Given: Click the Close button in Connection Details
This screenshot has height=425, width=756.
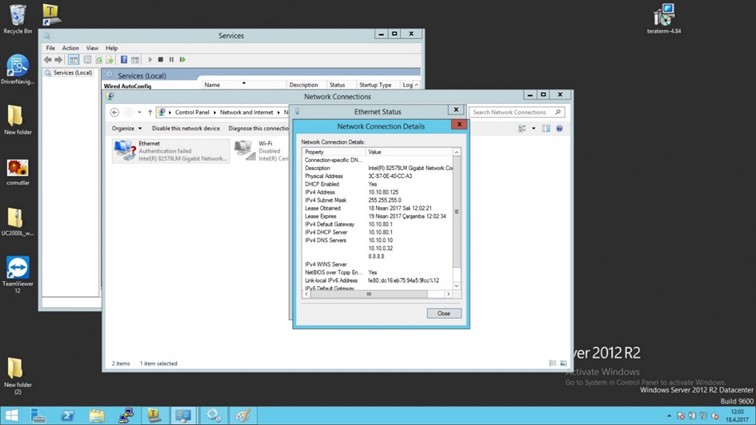Looking at the screenshot, I should [x=444, y=314].
